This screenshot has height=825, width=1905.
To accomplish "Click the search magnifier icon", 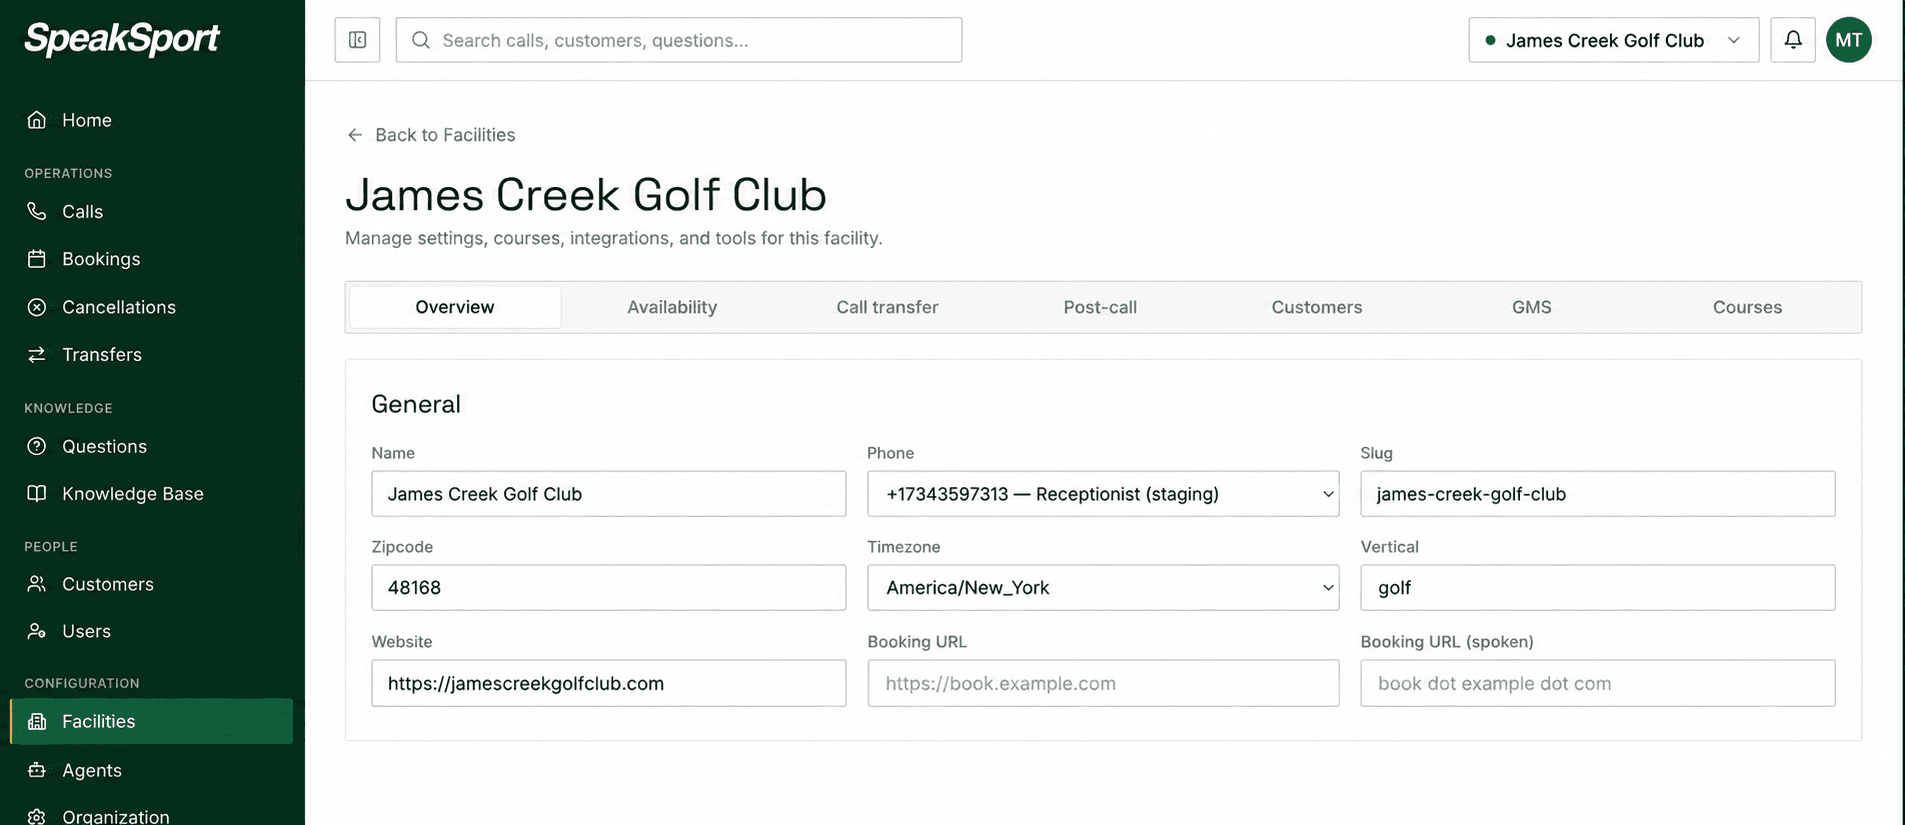I will [x=421, y=40].
